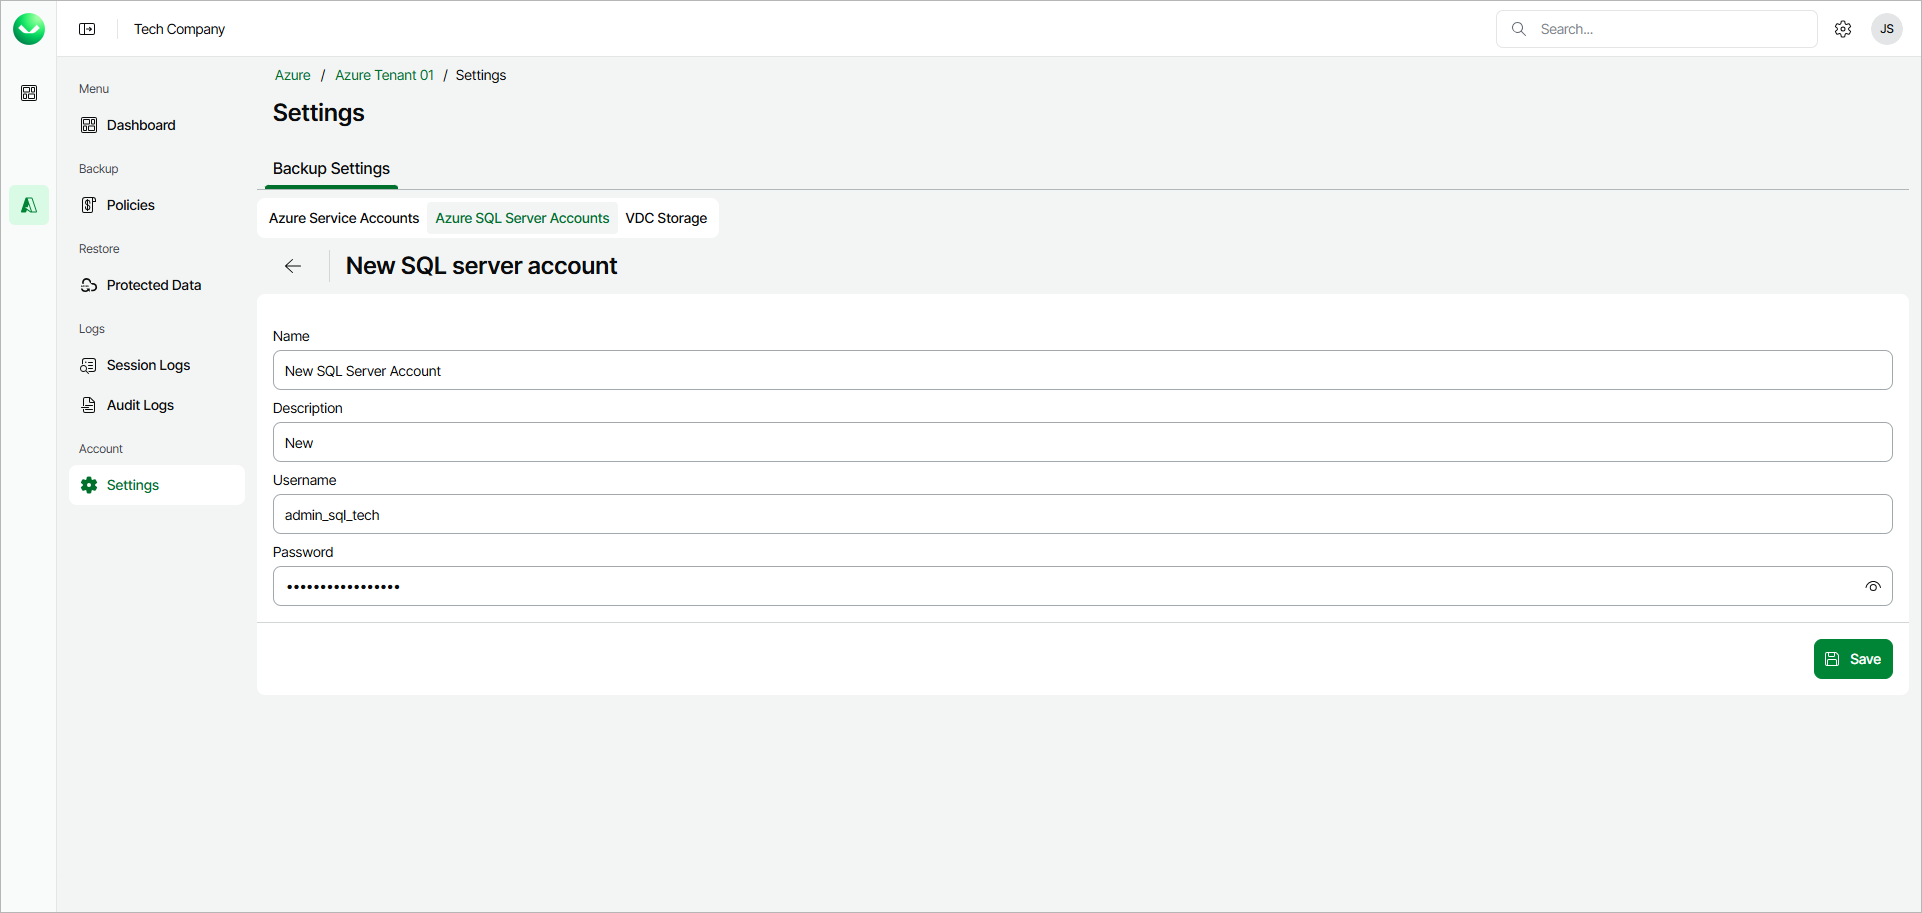Screen dimensions: 1922x913
Task: Open Audit Logs
Action: pyautogui.click(x=141, y=404)
